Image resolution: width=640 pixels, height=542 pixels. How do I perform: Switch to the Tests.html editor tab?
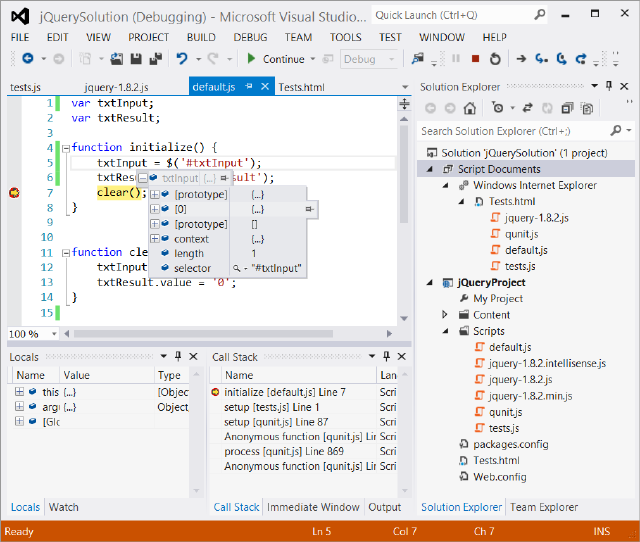(x=301, y=87)
